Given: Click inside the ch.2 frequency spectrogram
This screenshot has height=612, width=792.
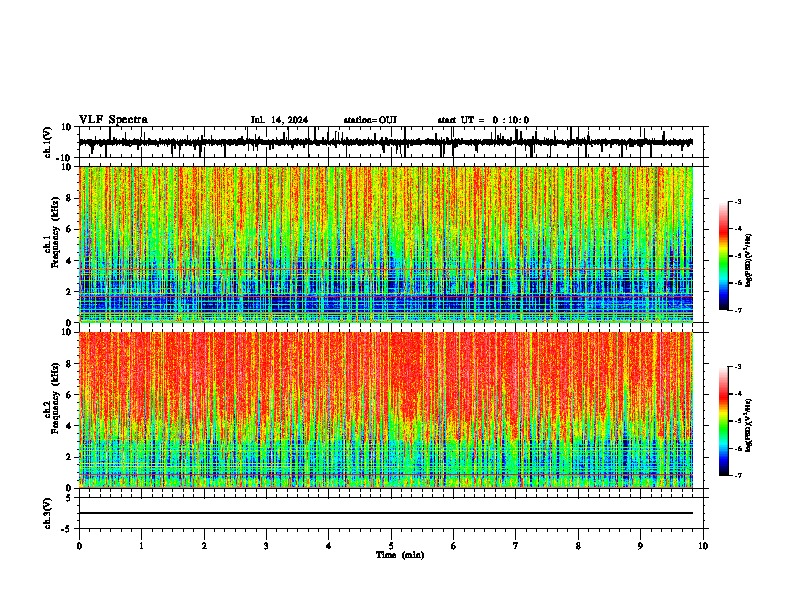Looking at the screenshot, I should (x=385, y=410).
